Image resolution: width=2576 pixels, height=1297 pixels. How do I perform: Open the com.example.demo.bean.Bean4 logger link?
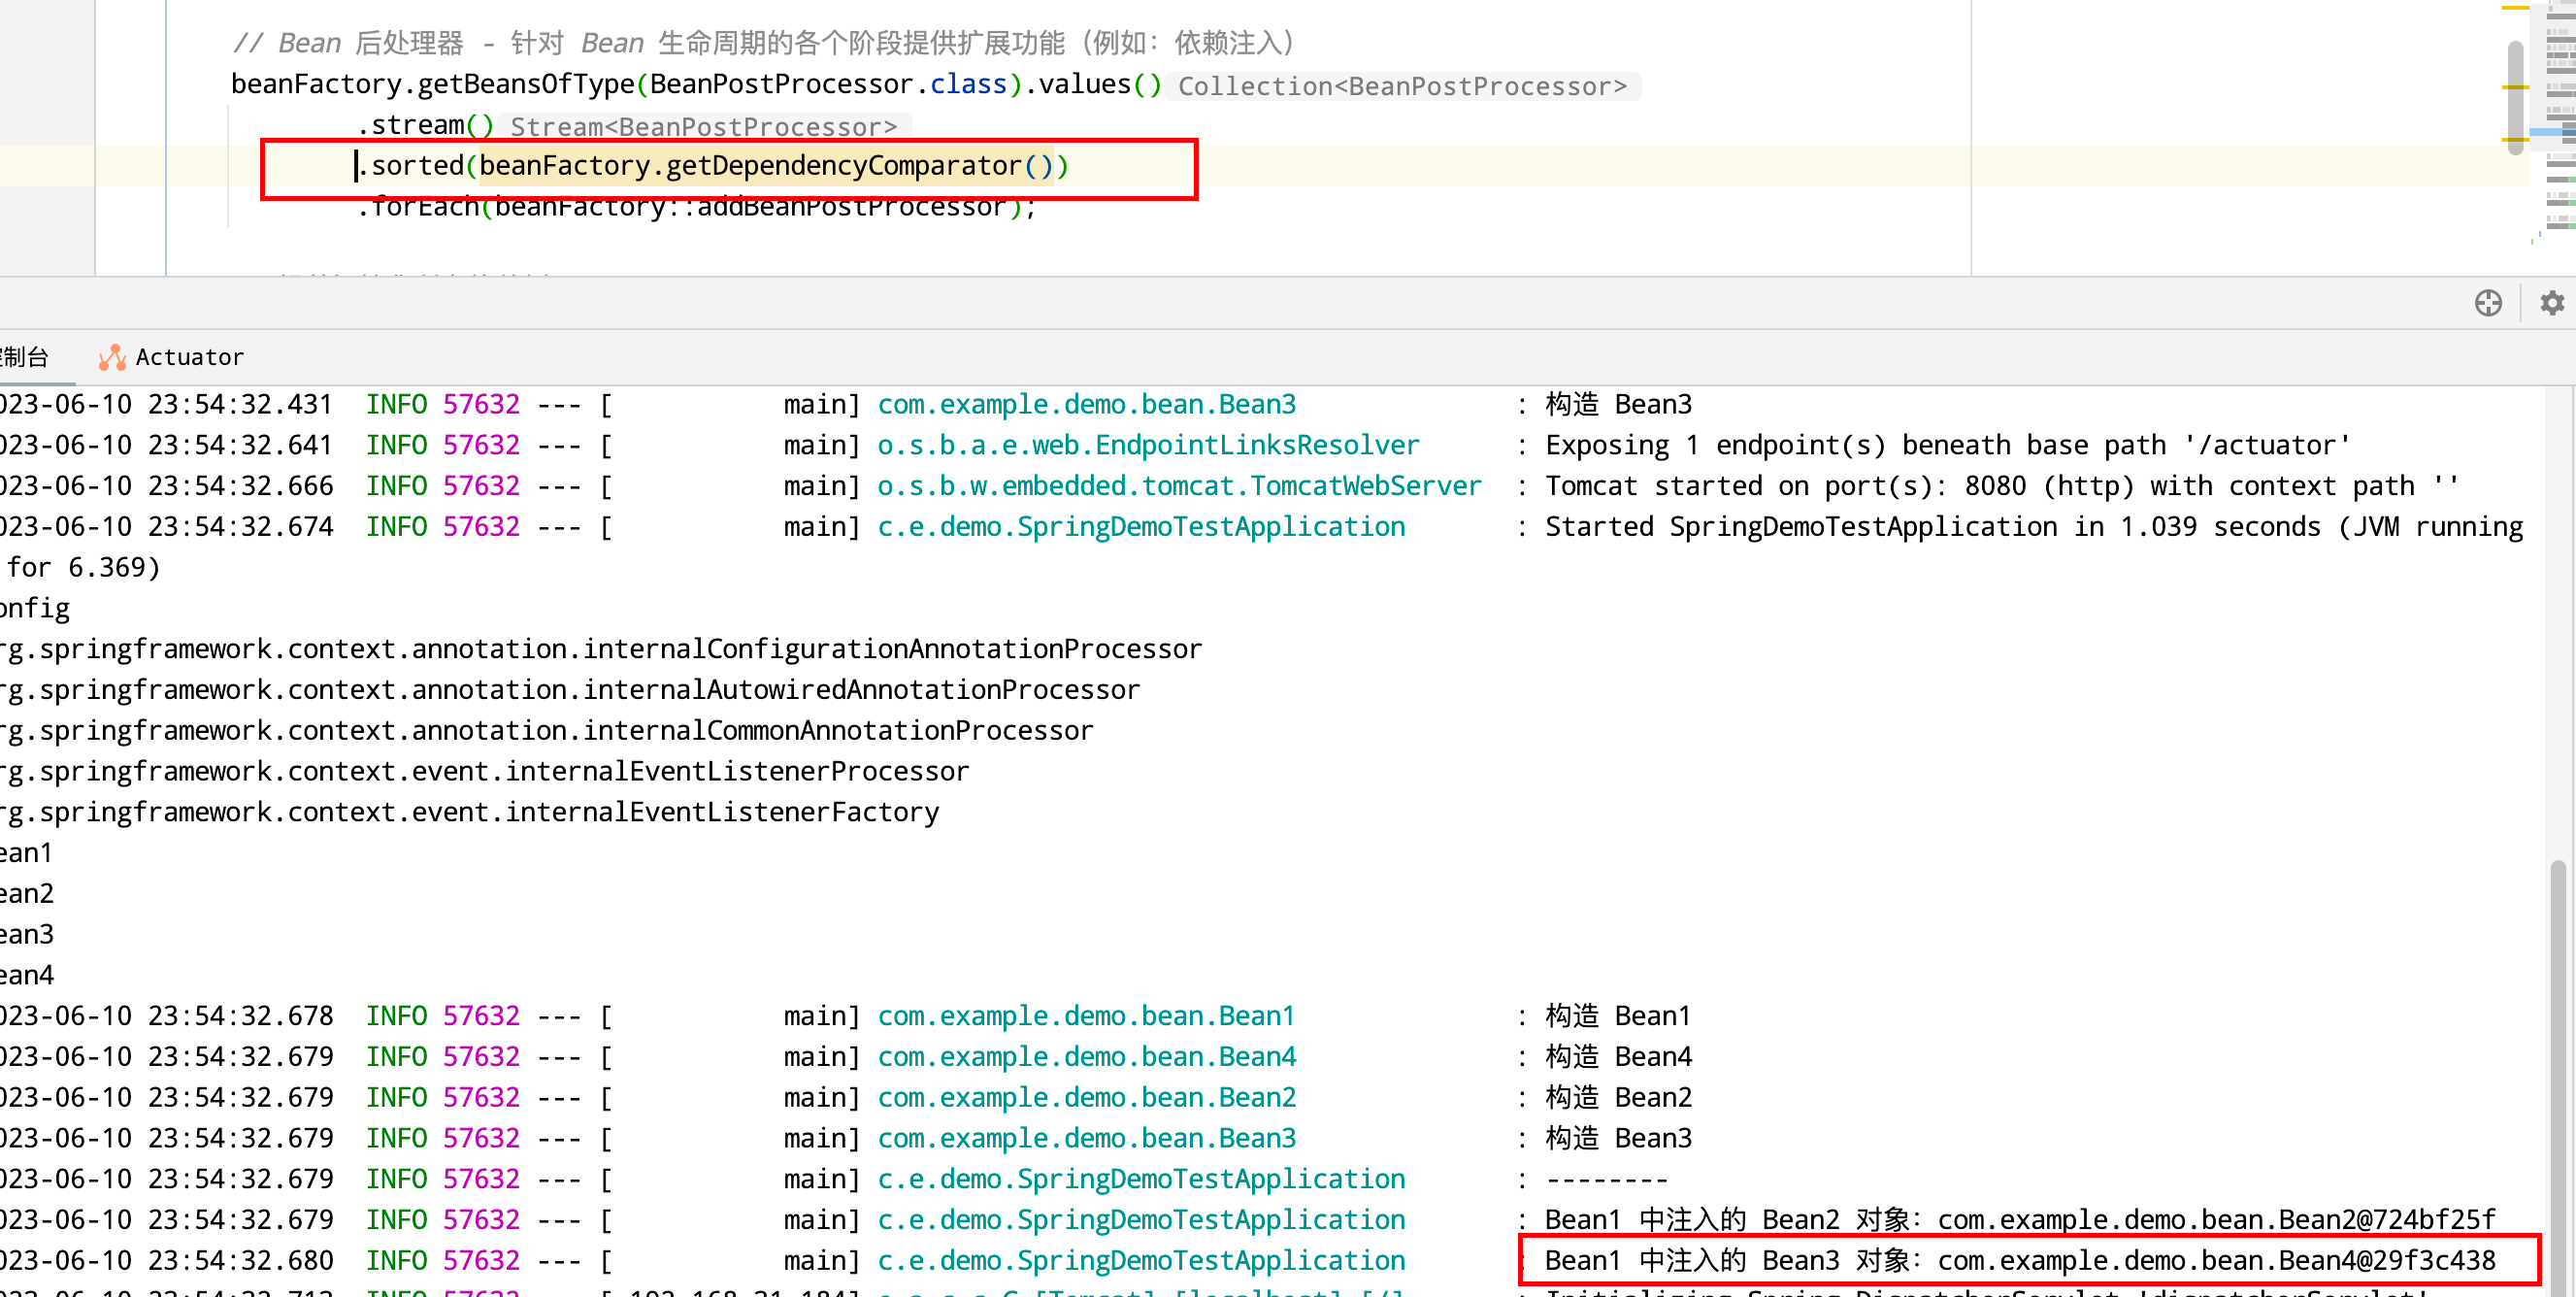[x=1086, y=1057]
